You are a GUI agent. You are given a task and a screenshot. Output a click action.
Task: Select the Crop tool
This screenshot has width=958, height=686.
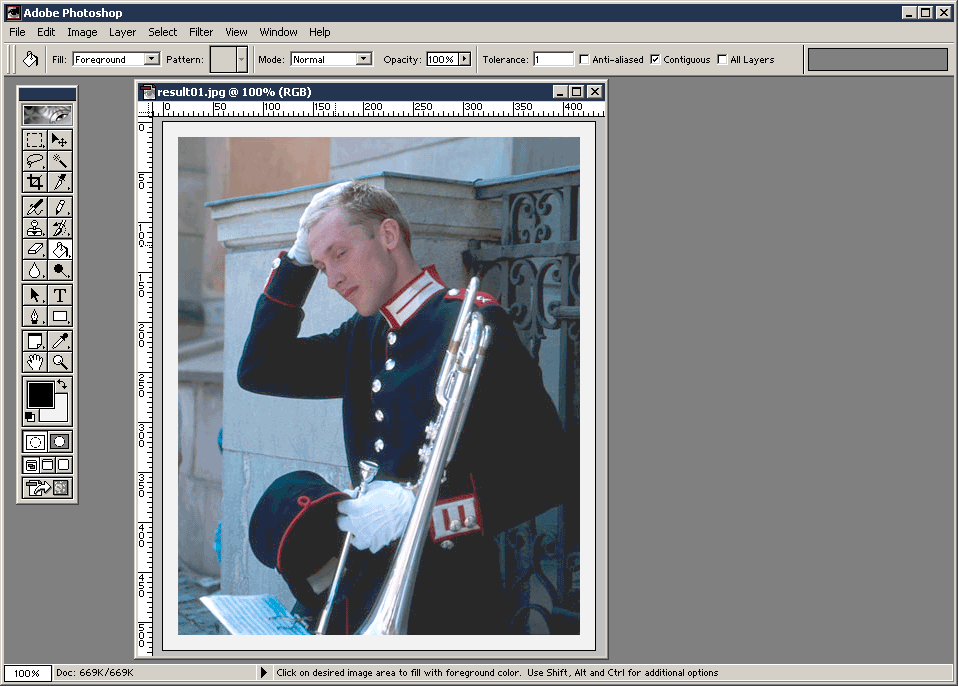[35, 182]
